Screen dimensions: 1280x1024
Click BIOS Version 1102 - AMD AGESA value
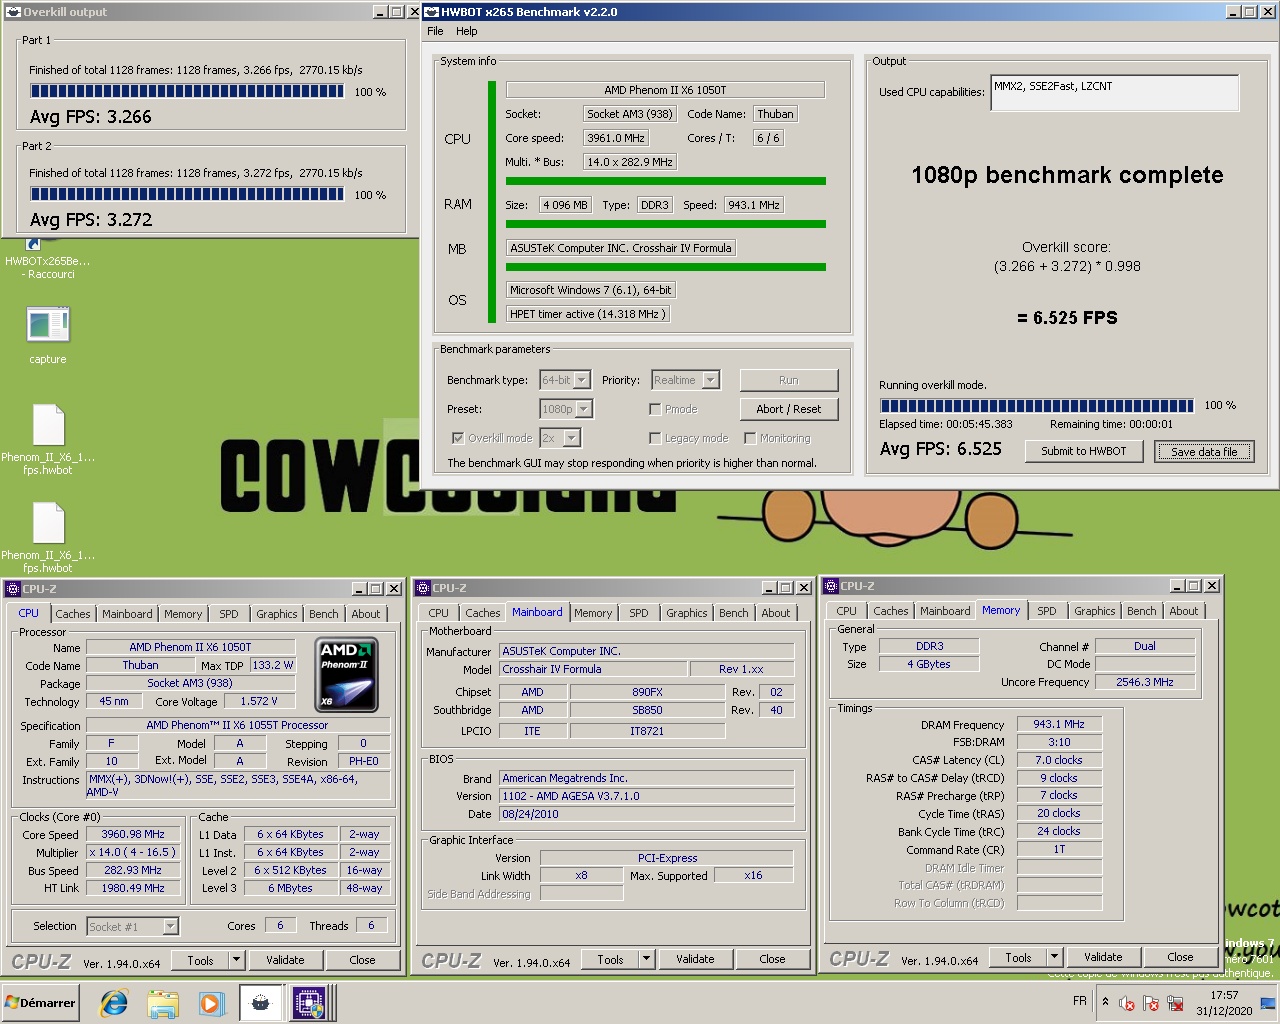(646, 796)
